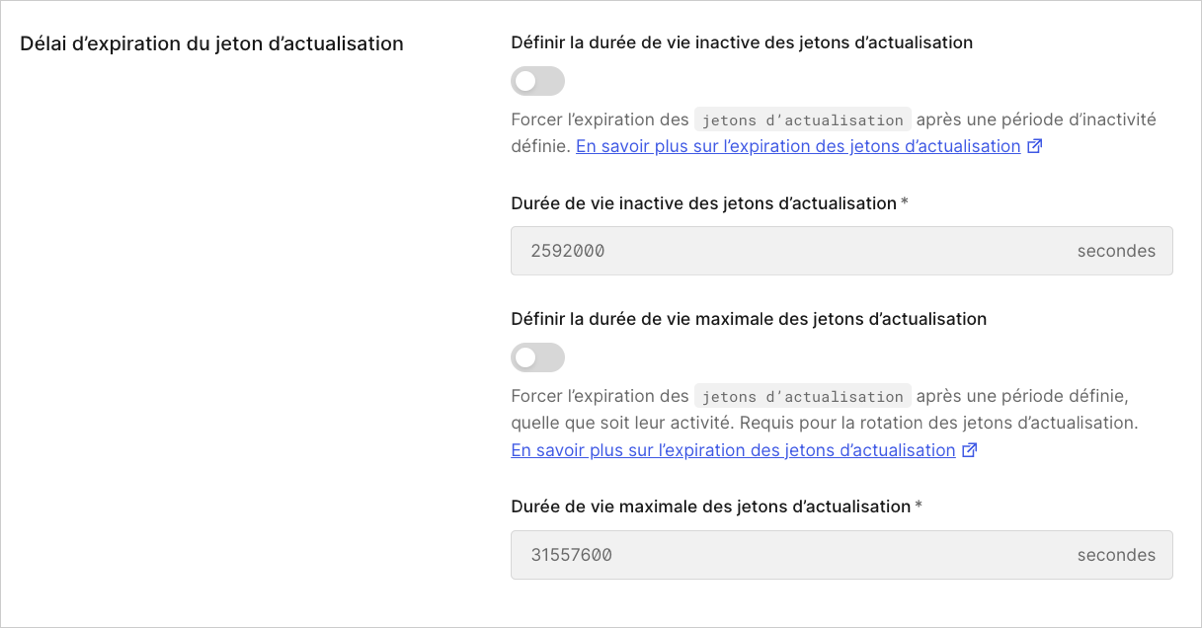Toggle the inactive refresh token lifetime switch
Image resolution: width=1202 pixels, height=628 pixels.
[x=537, y=81]
